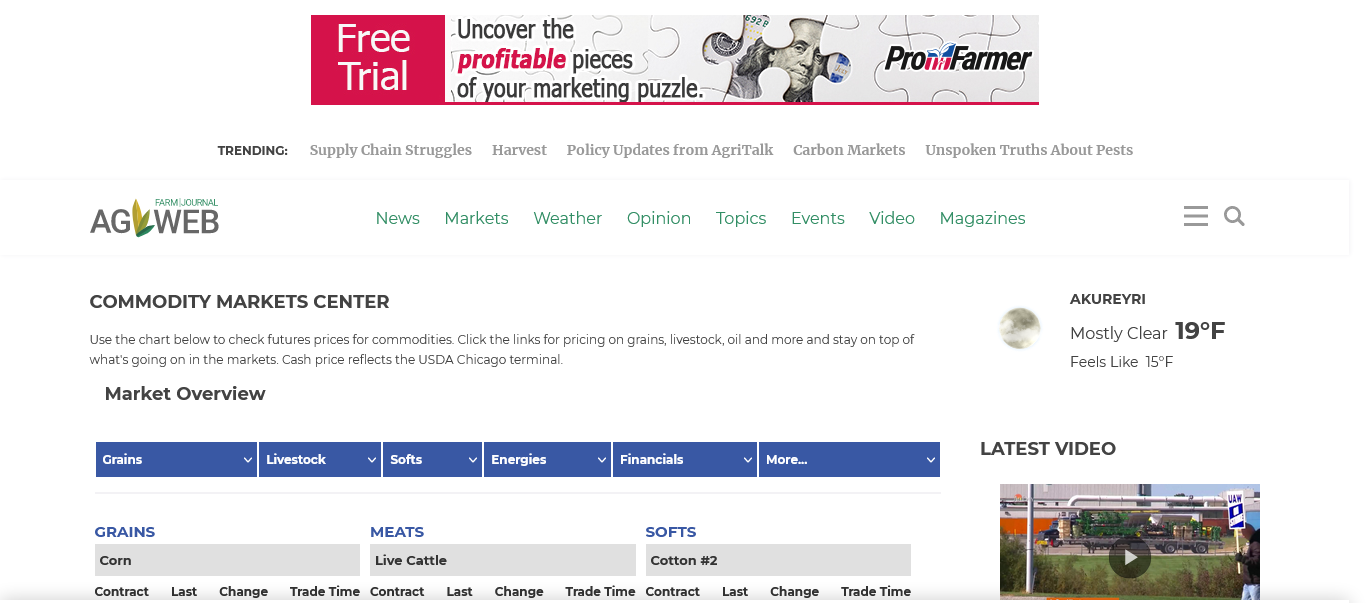
Task: Click the Pro Farmer Free Trial banner
Action: pyautogui.click(x=674, y=60)
